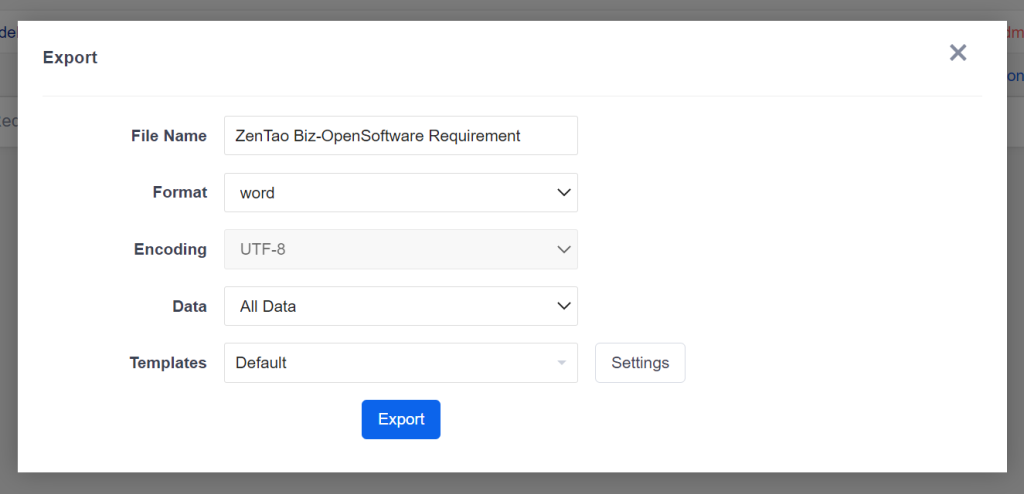Click the Encoding label
1024x494 pixels.
pos(170,250)
